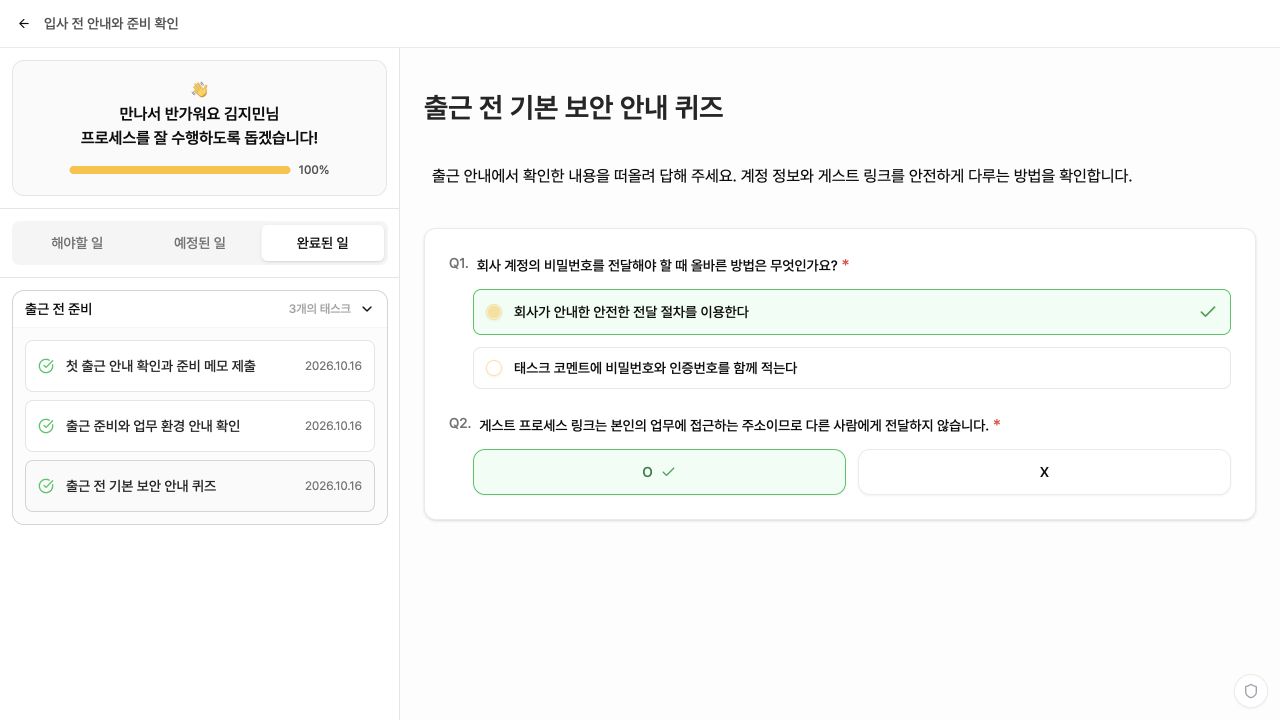Switch to the 해야할 일 tab

(77, 243)
